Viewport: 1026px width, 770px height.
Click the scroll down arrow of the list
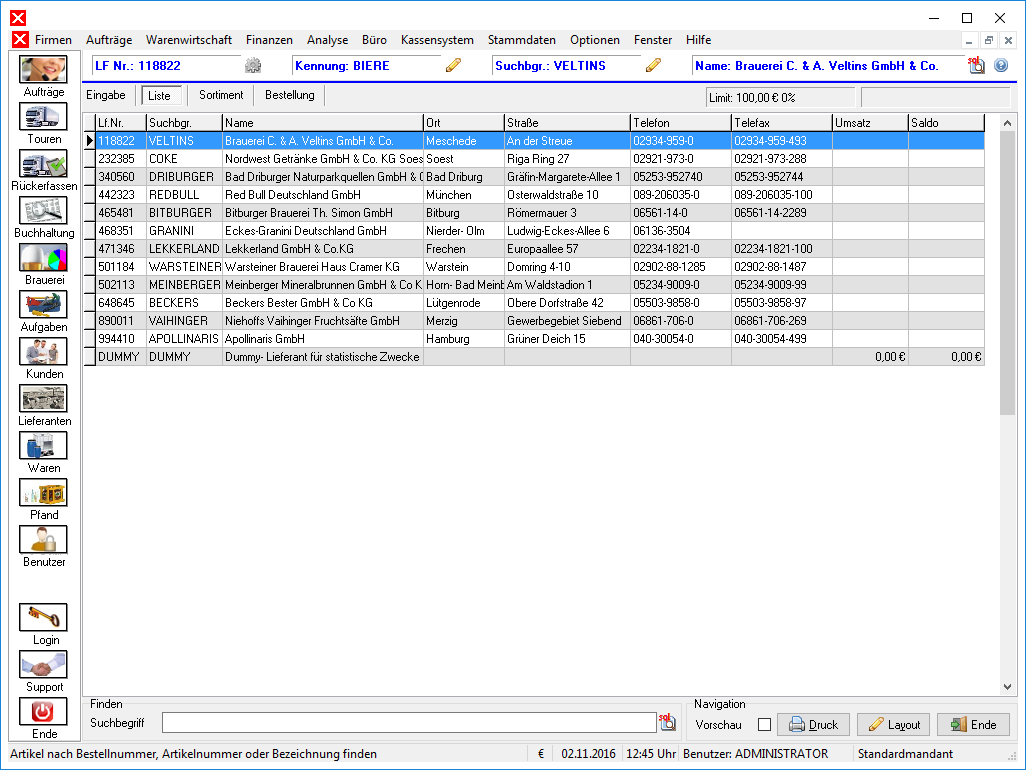point(1007,687)
